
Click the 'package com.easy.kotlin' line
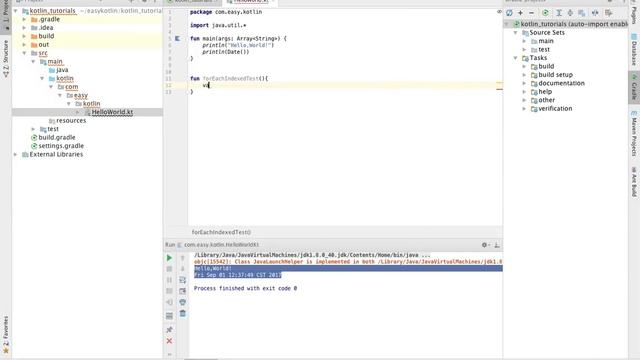click(226, 12)
